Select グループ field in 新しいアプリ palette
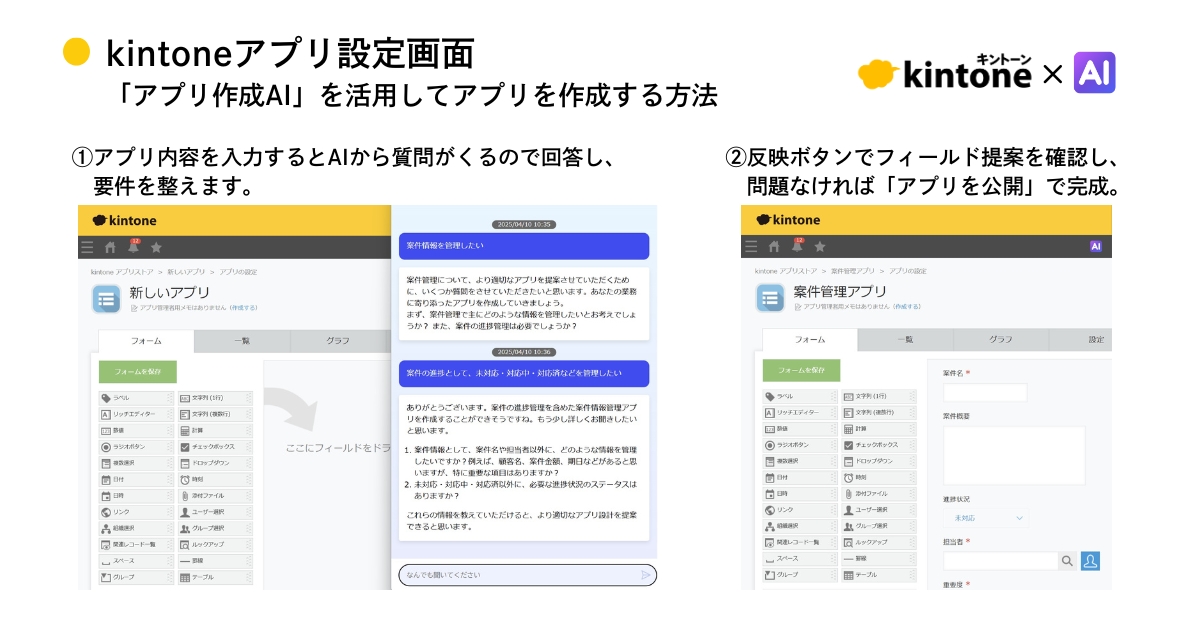This screenshot has height=630, width=1200. click(136, 576)
